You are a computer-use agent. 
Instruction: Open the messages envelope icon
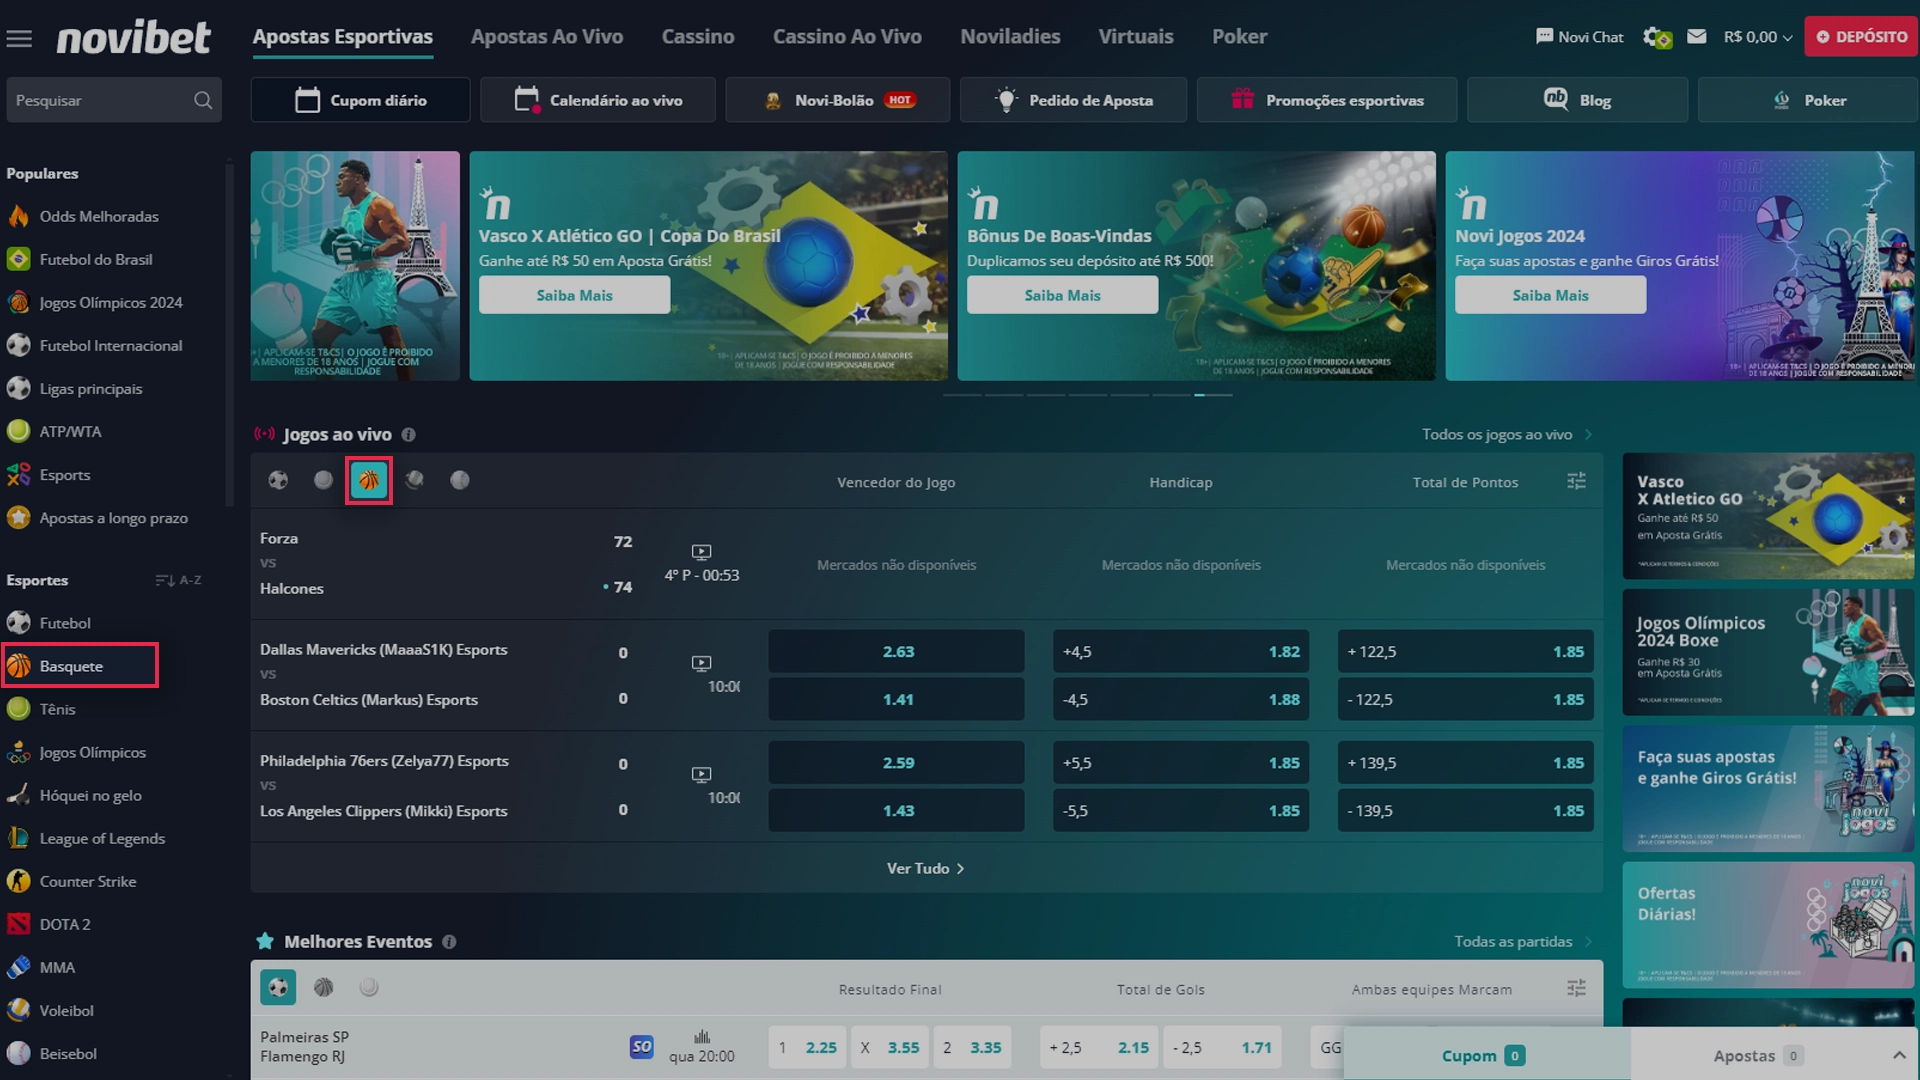pos(1697,36)
